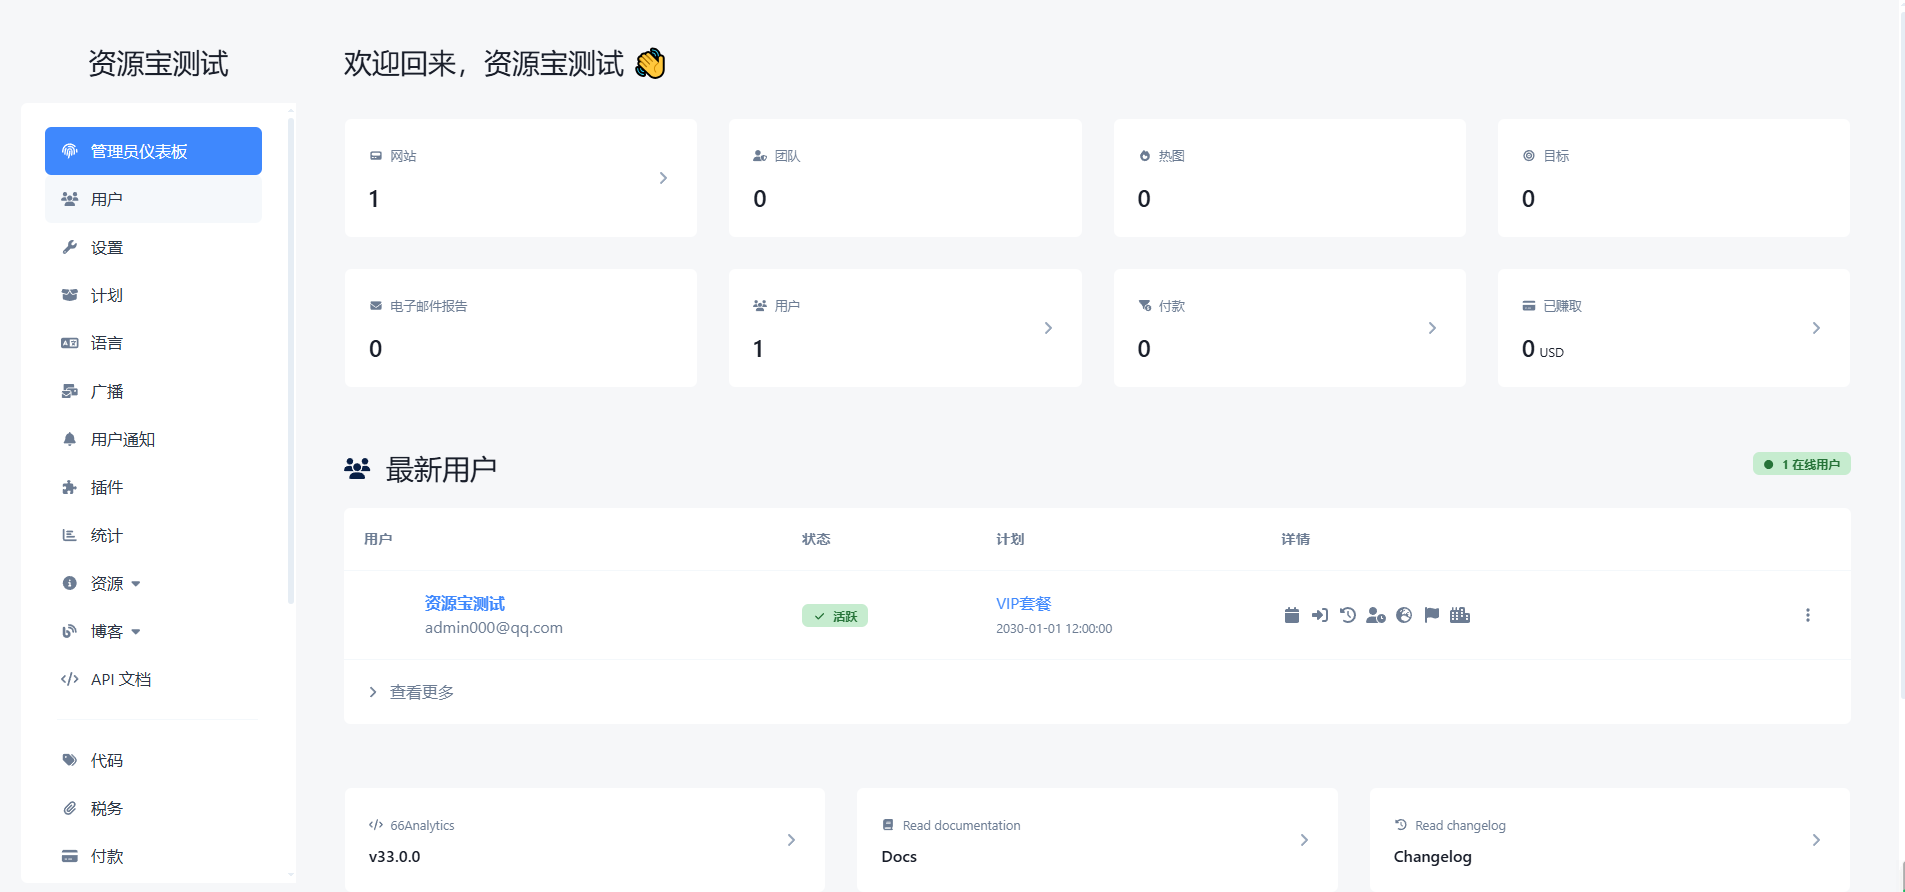Image resolution: width=1905 pixels, height=892 pixels.
Task: Click the credit card icon for 付款 in sidebar
Action: click(70, 856)
